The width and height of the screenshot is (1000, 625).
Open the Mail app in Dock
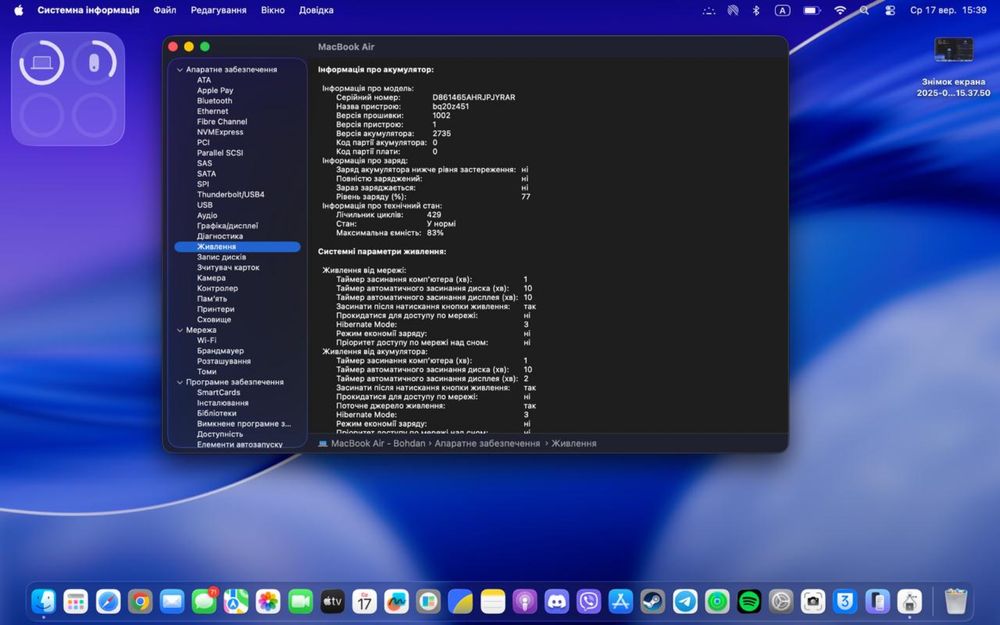[x=172, y=601]
